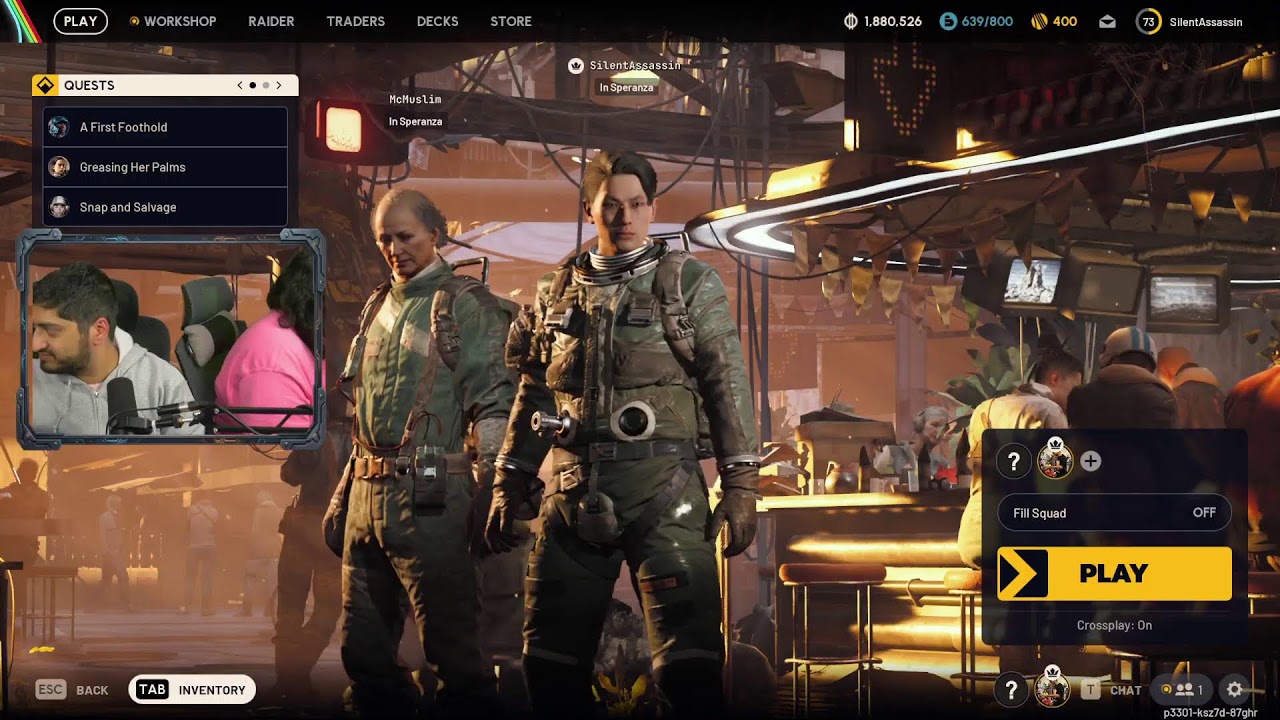
Task: Open the mail inbox envelope icon
Action: [x=1107, y=22]
